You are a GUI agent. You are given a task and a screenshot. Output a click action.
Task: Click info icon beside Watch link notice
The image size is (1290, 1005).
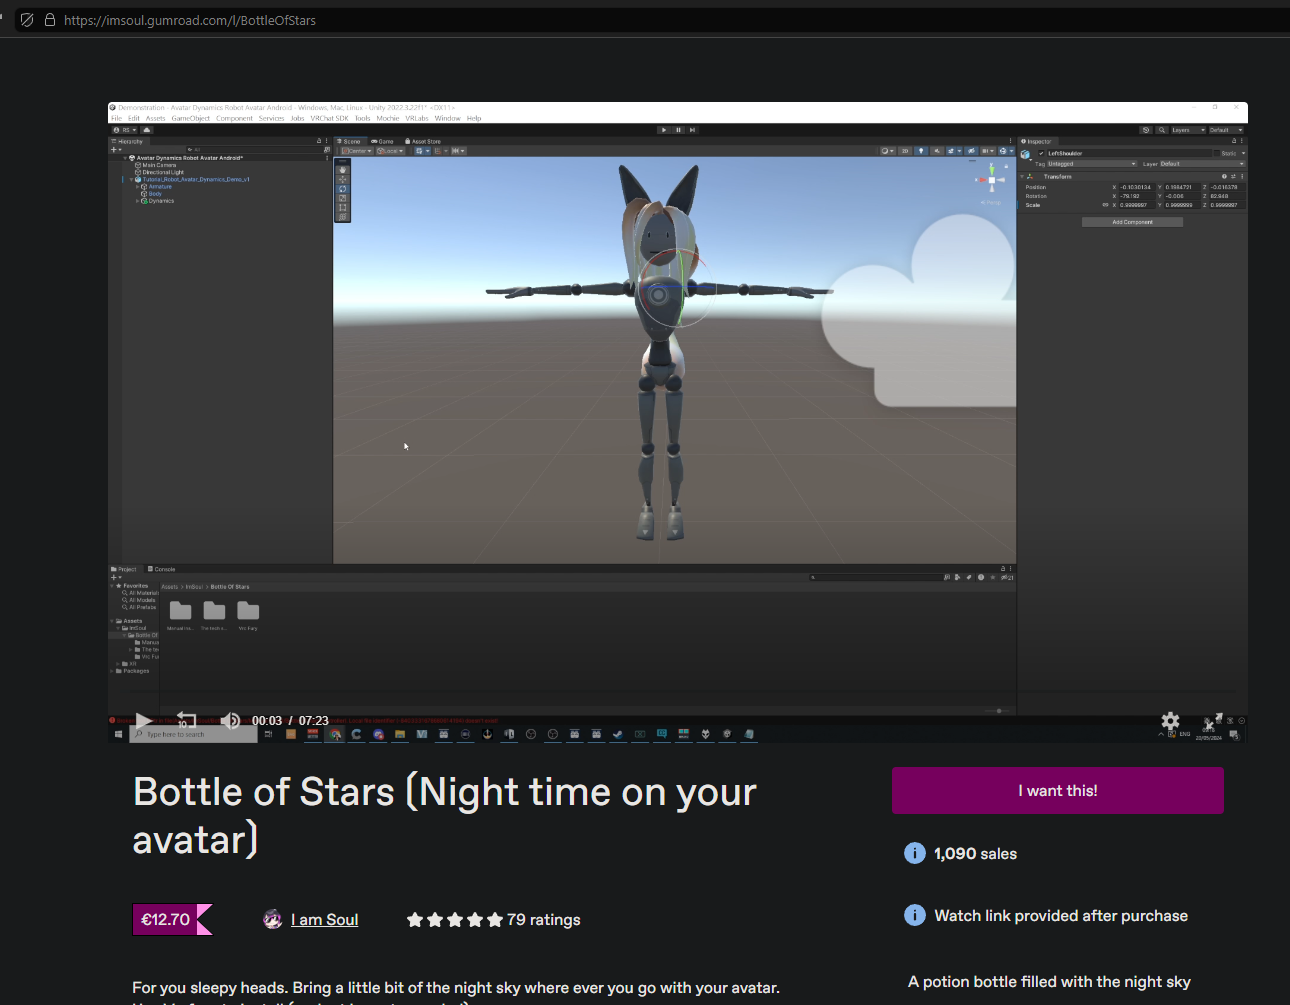coord(914,915)
